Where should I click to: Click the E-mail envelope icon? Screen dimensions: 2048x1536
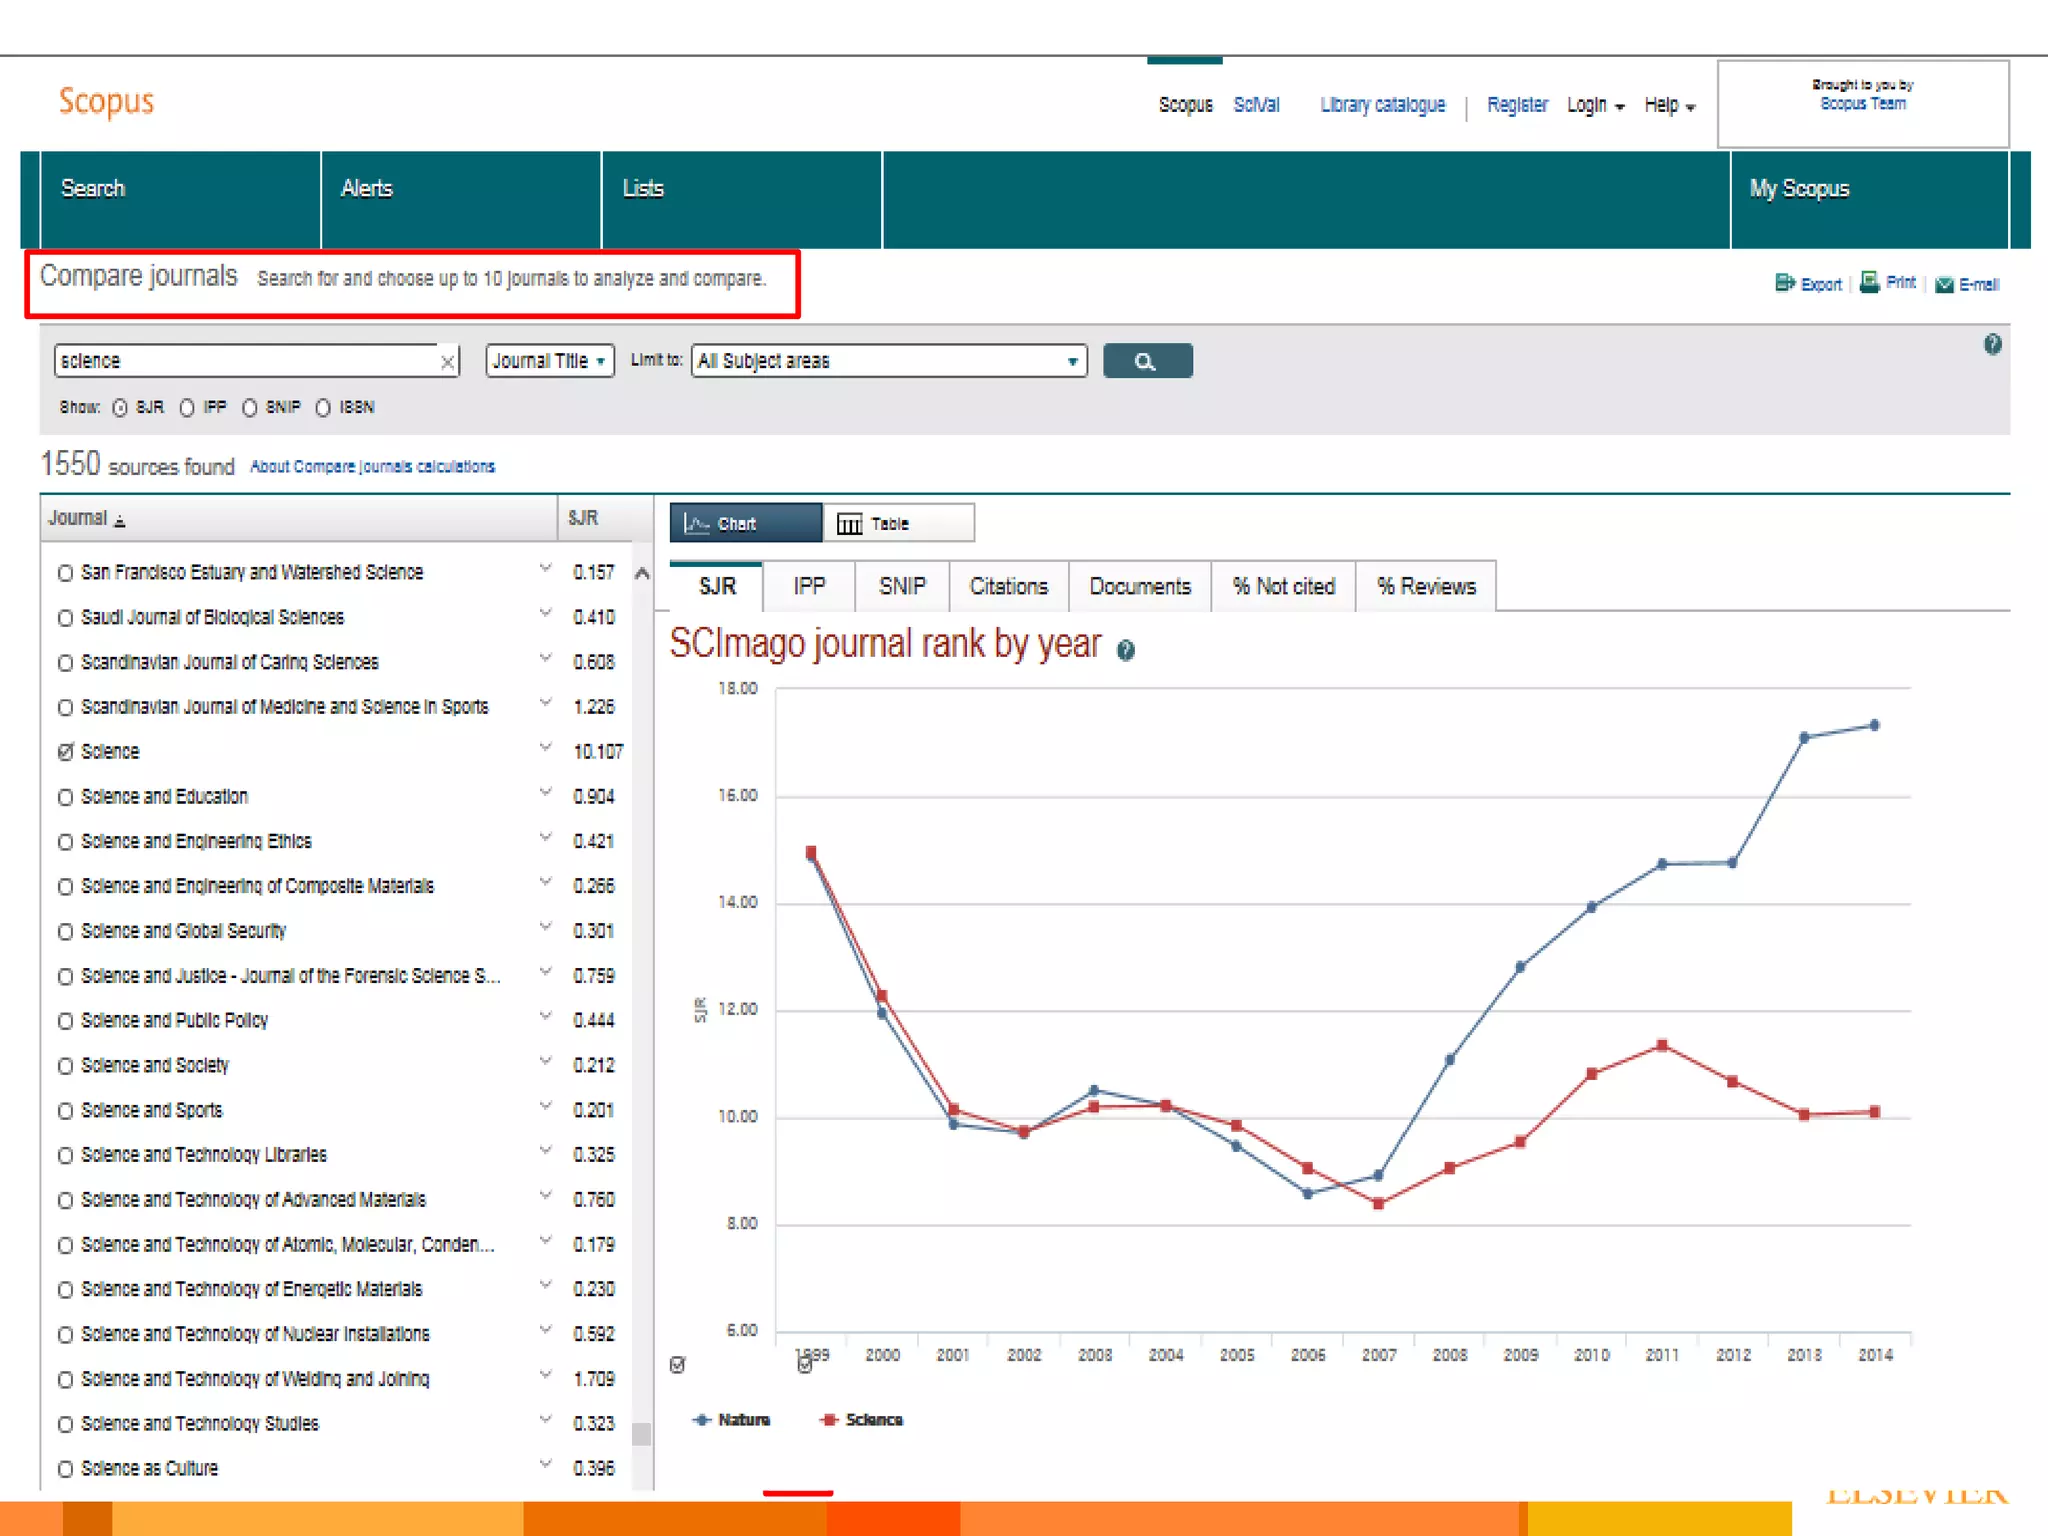[x=1944, y=284]
